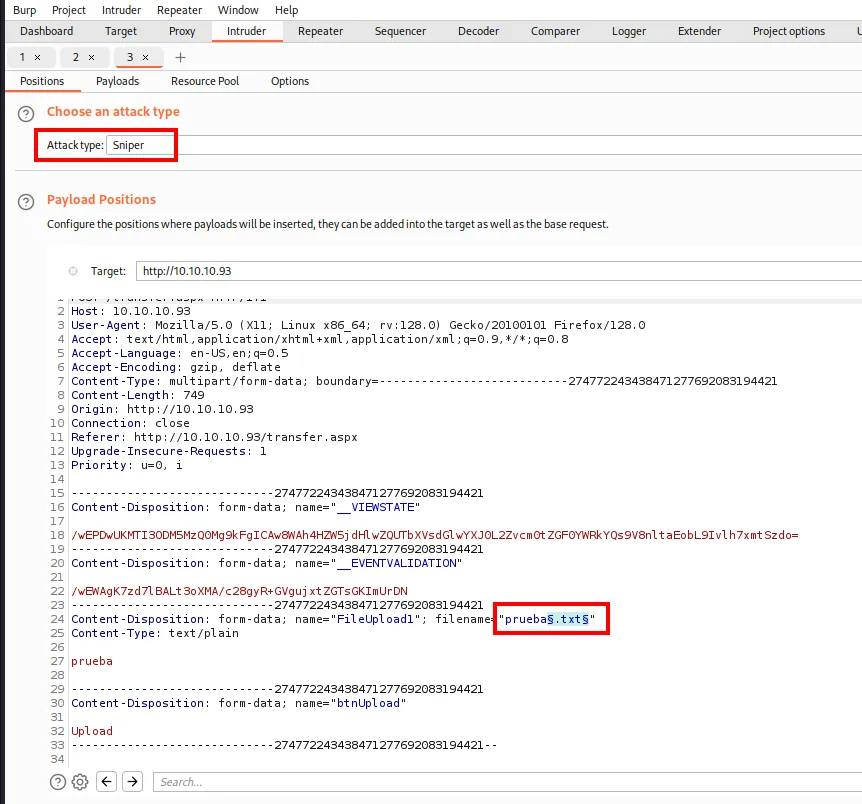Select Intruder attack tab 3
The width and height of the screenshot is (862, 804).
(x=130, y=57)
